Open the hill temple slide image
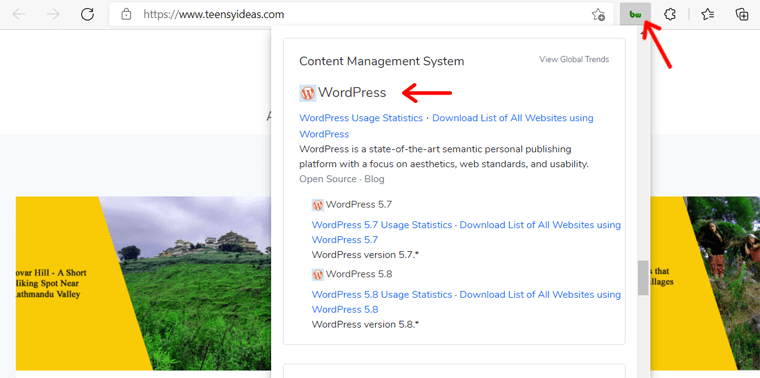The height and width of the screenshot is (378, 760). tap(194, 283)
